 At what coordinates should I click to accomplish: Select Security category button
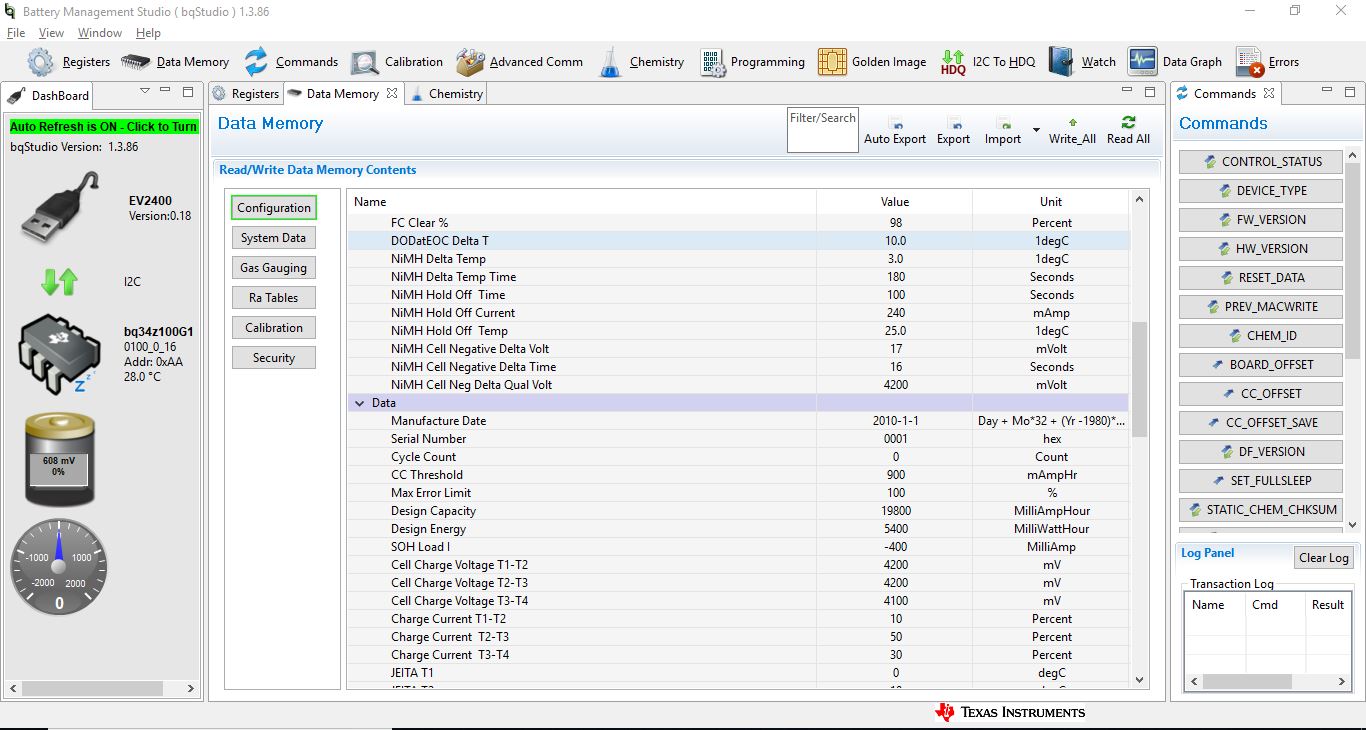[x=274, y=358]
